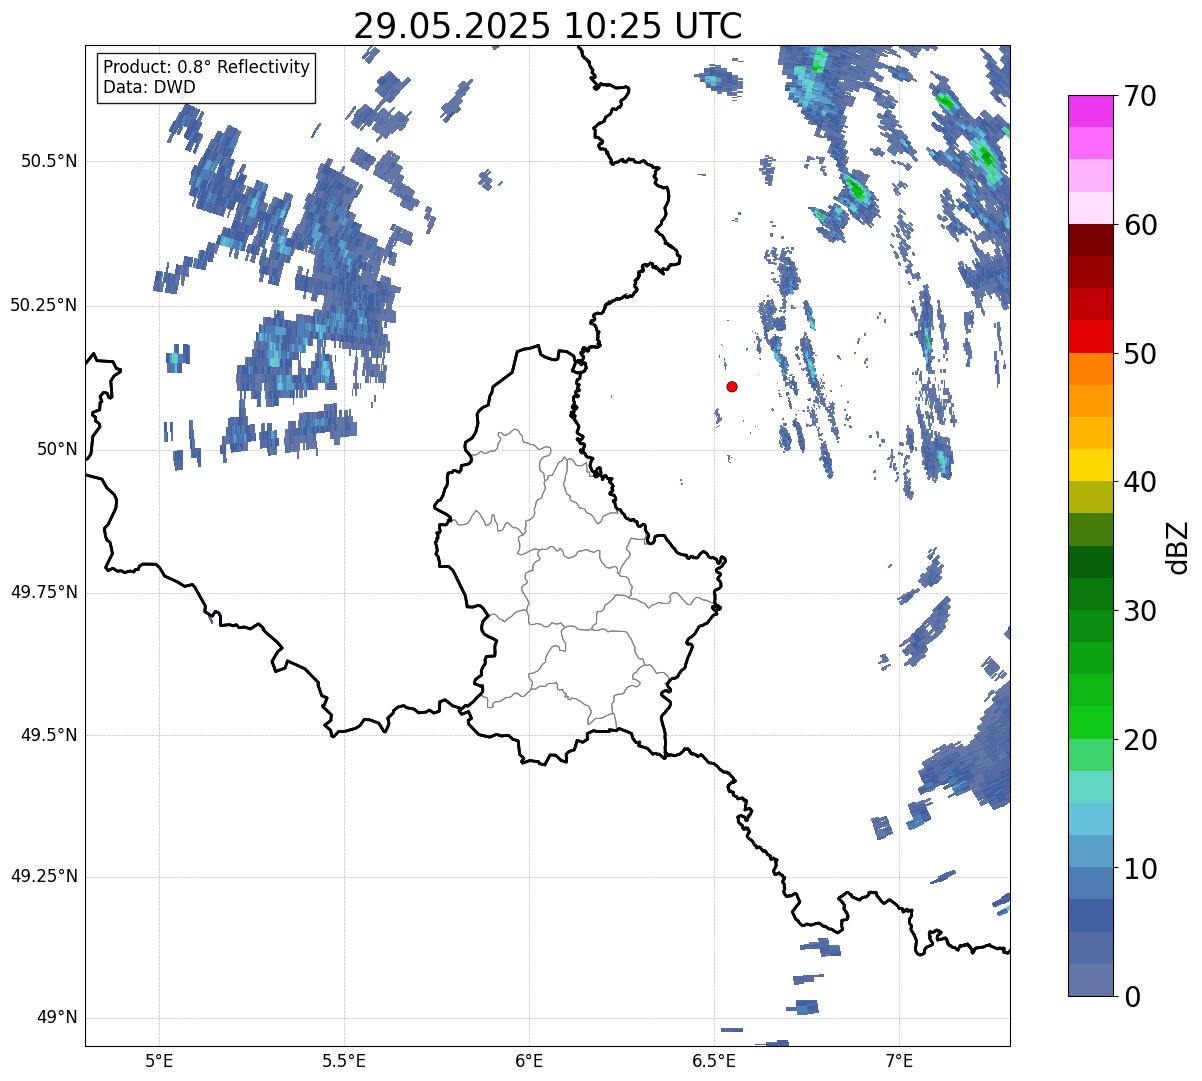Click the "50°N" latitude label
Screen dimensions: 1202x1081
coord(57,449)
